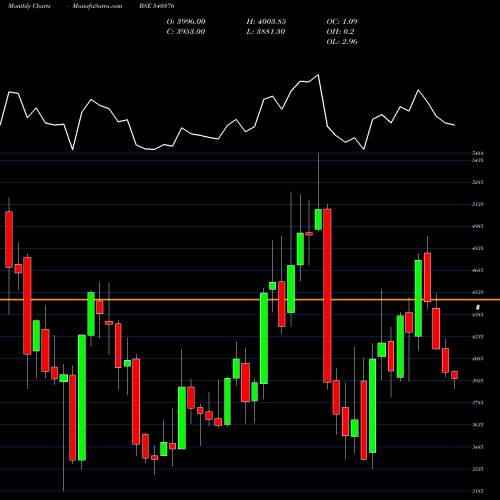500x500 pixels.
Task: Click the 5285 price axis label
Action: (x=478, y=182)
